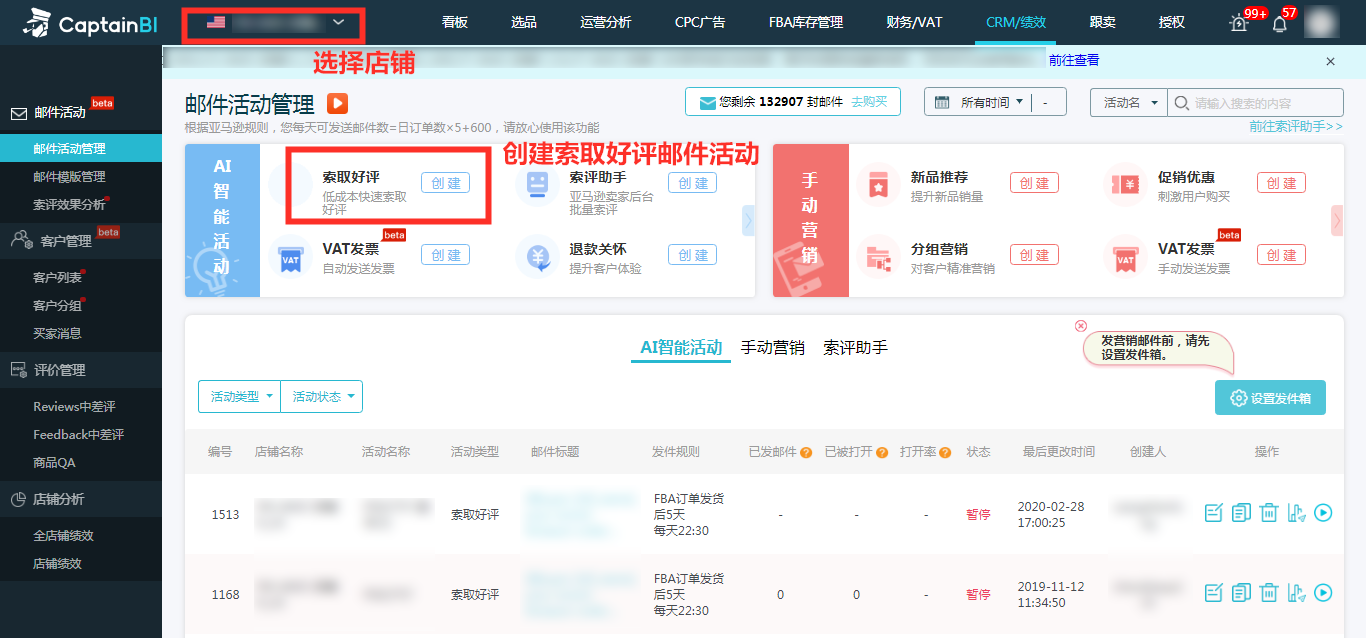
Task: Open notifications bell showing 57
Action: pyautogui.click(x=1279, y=23)
